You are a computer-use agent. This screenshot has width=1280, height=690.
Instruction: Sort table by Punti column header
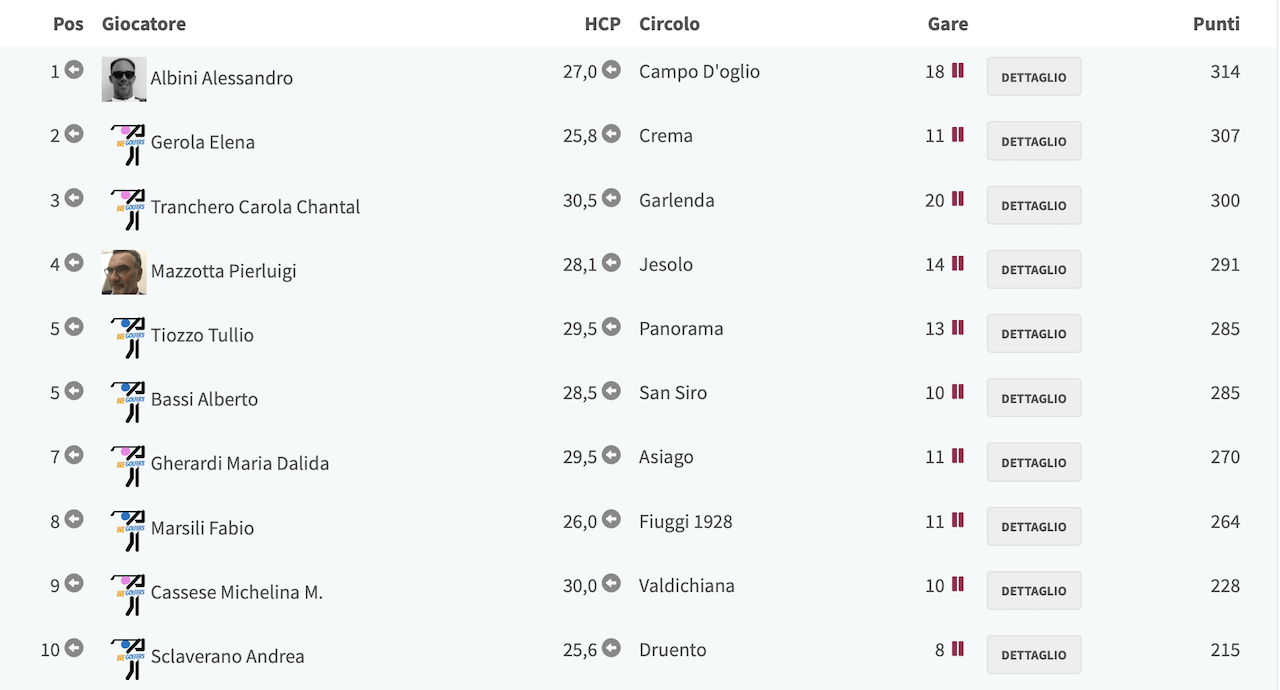(1216, 24)
